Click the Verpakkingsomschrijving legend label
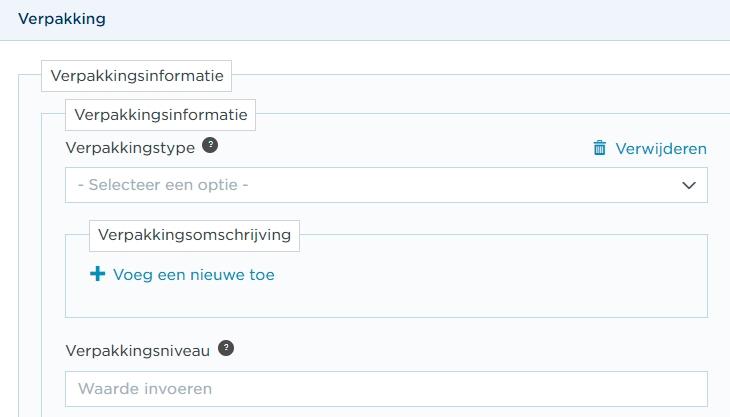Image resolution: width=730 pixels, height=417 pixels. [194, 236]
